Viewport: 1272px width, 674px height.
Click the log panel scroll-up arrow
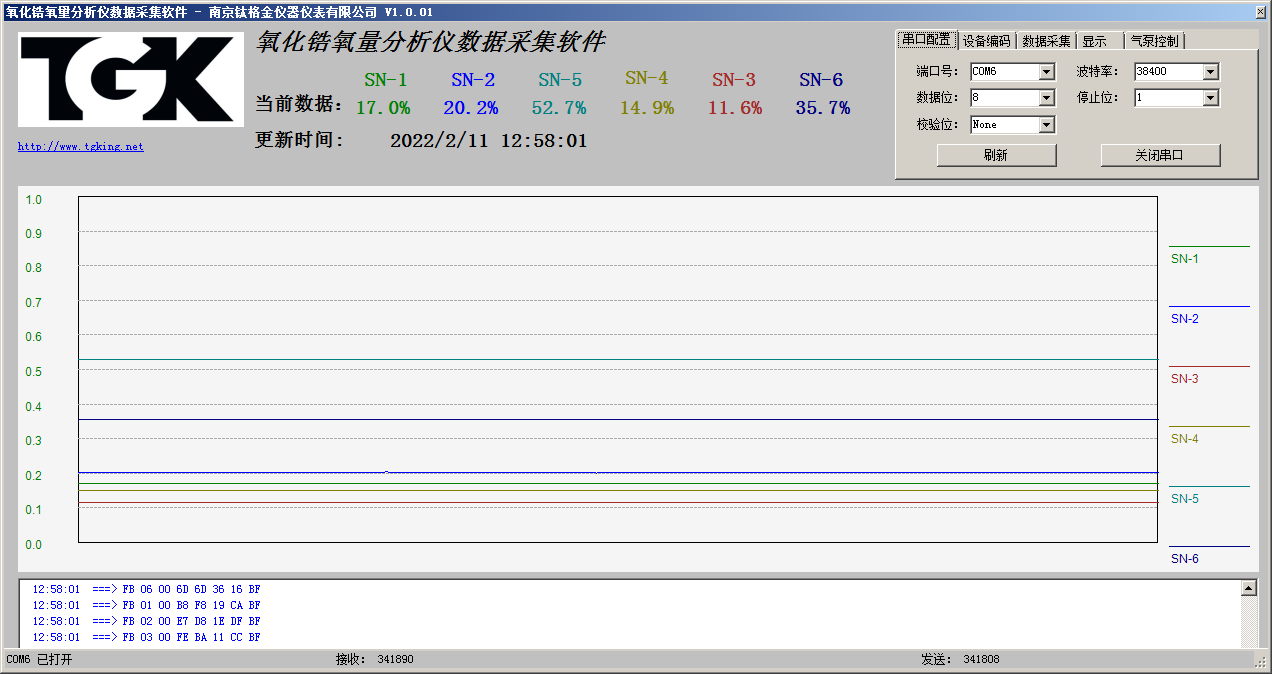tap(1249, 589)
